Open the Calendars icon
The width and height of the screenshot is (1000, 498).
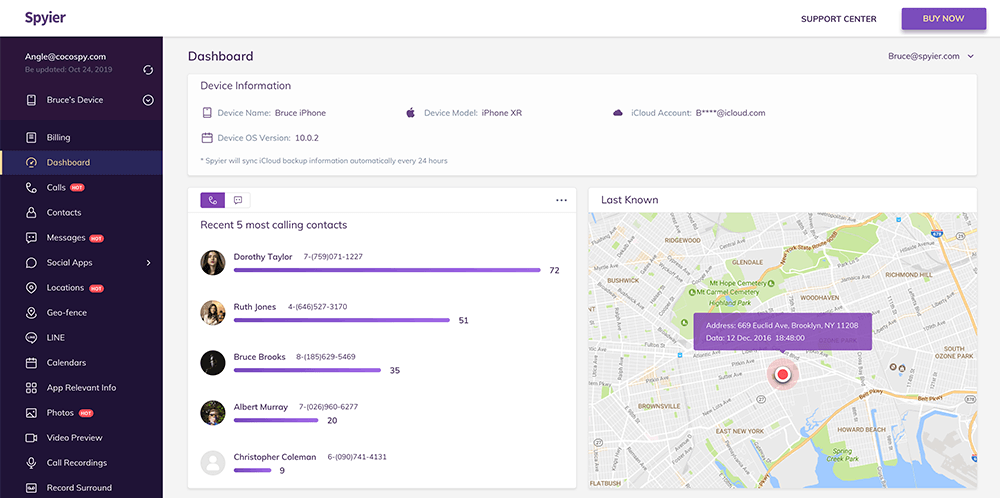click(x=31, y=363)
